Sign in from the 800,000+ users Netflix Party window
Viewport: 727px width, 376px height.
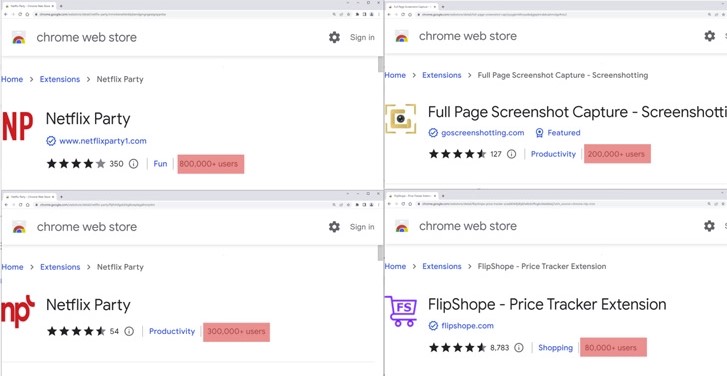362,38
